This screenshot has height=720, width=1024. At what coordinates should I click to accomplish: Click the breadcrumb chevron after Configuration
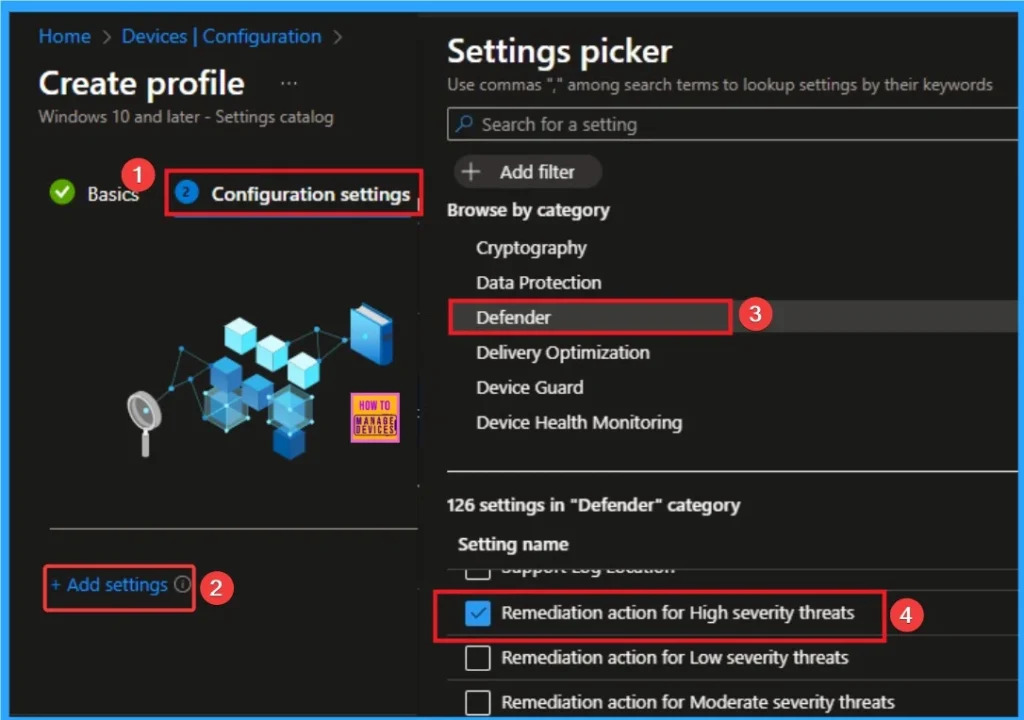point(339,36)
